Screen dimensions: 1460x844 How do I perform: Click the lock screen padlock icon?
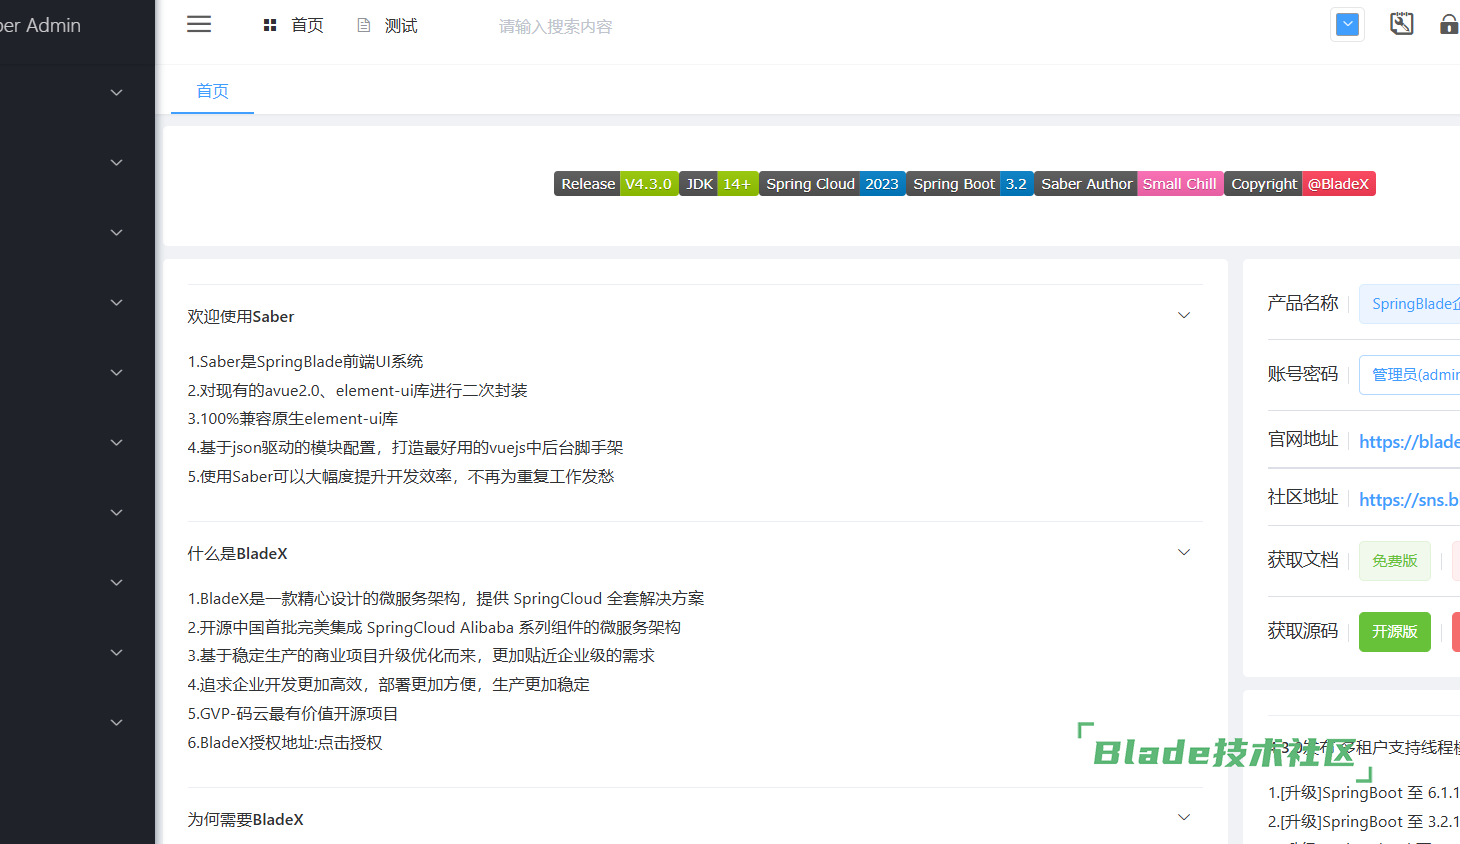1448,24
